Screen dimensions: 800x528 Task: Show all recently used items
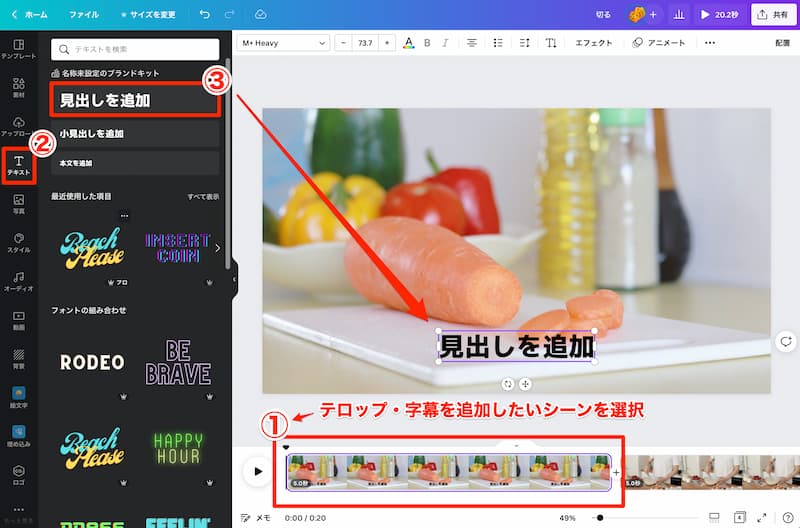pyautogui.click(x=203, y=196)
